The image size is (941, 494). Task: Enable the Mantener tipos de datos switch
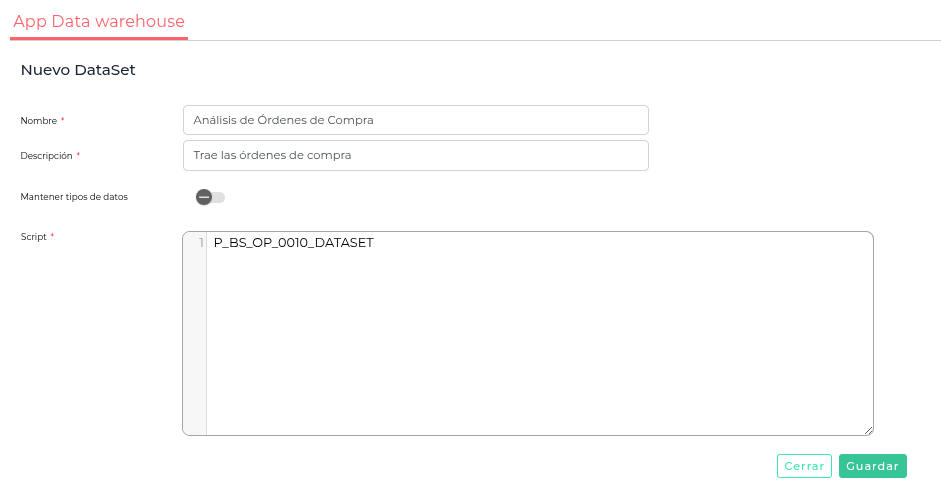(210, 197)
